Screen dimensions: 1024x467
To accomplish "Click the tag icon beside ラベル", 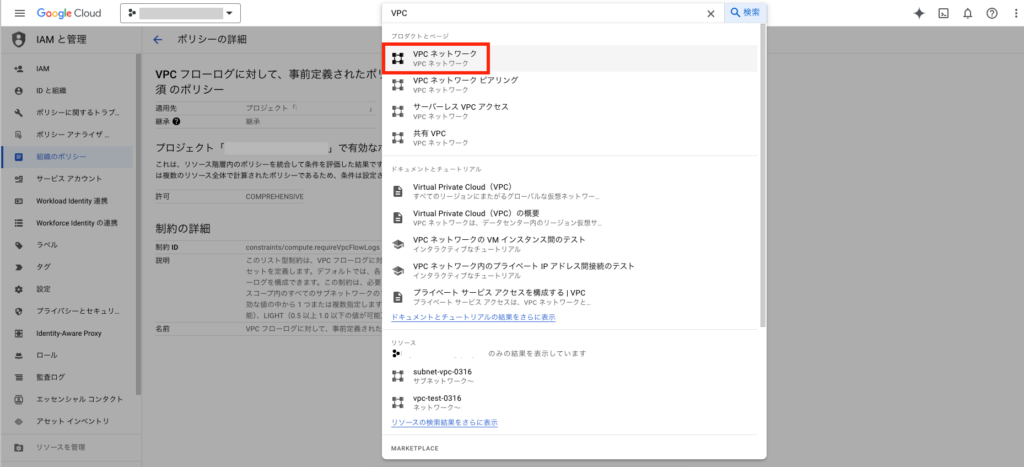I will pyautogui.click(x=19, y=245).
